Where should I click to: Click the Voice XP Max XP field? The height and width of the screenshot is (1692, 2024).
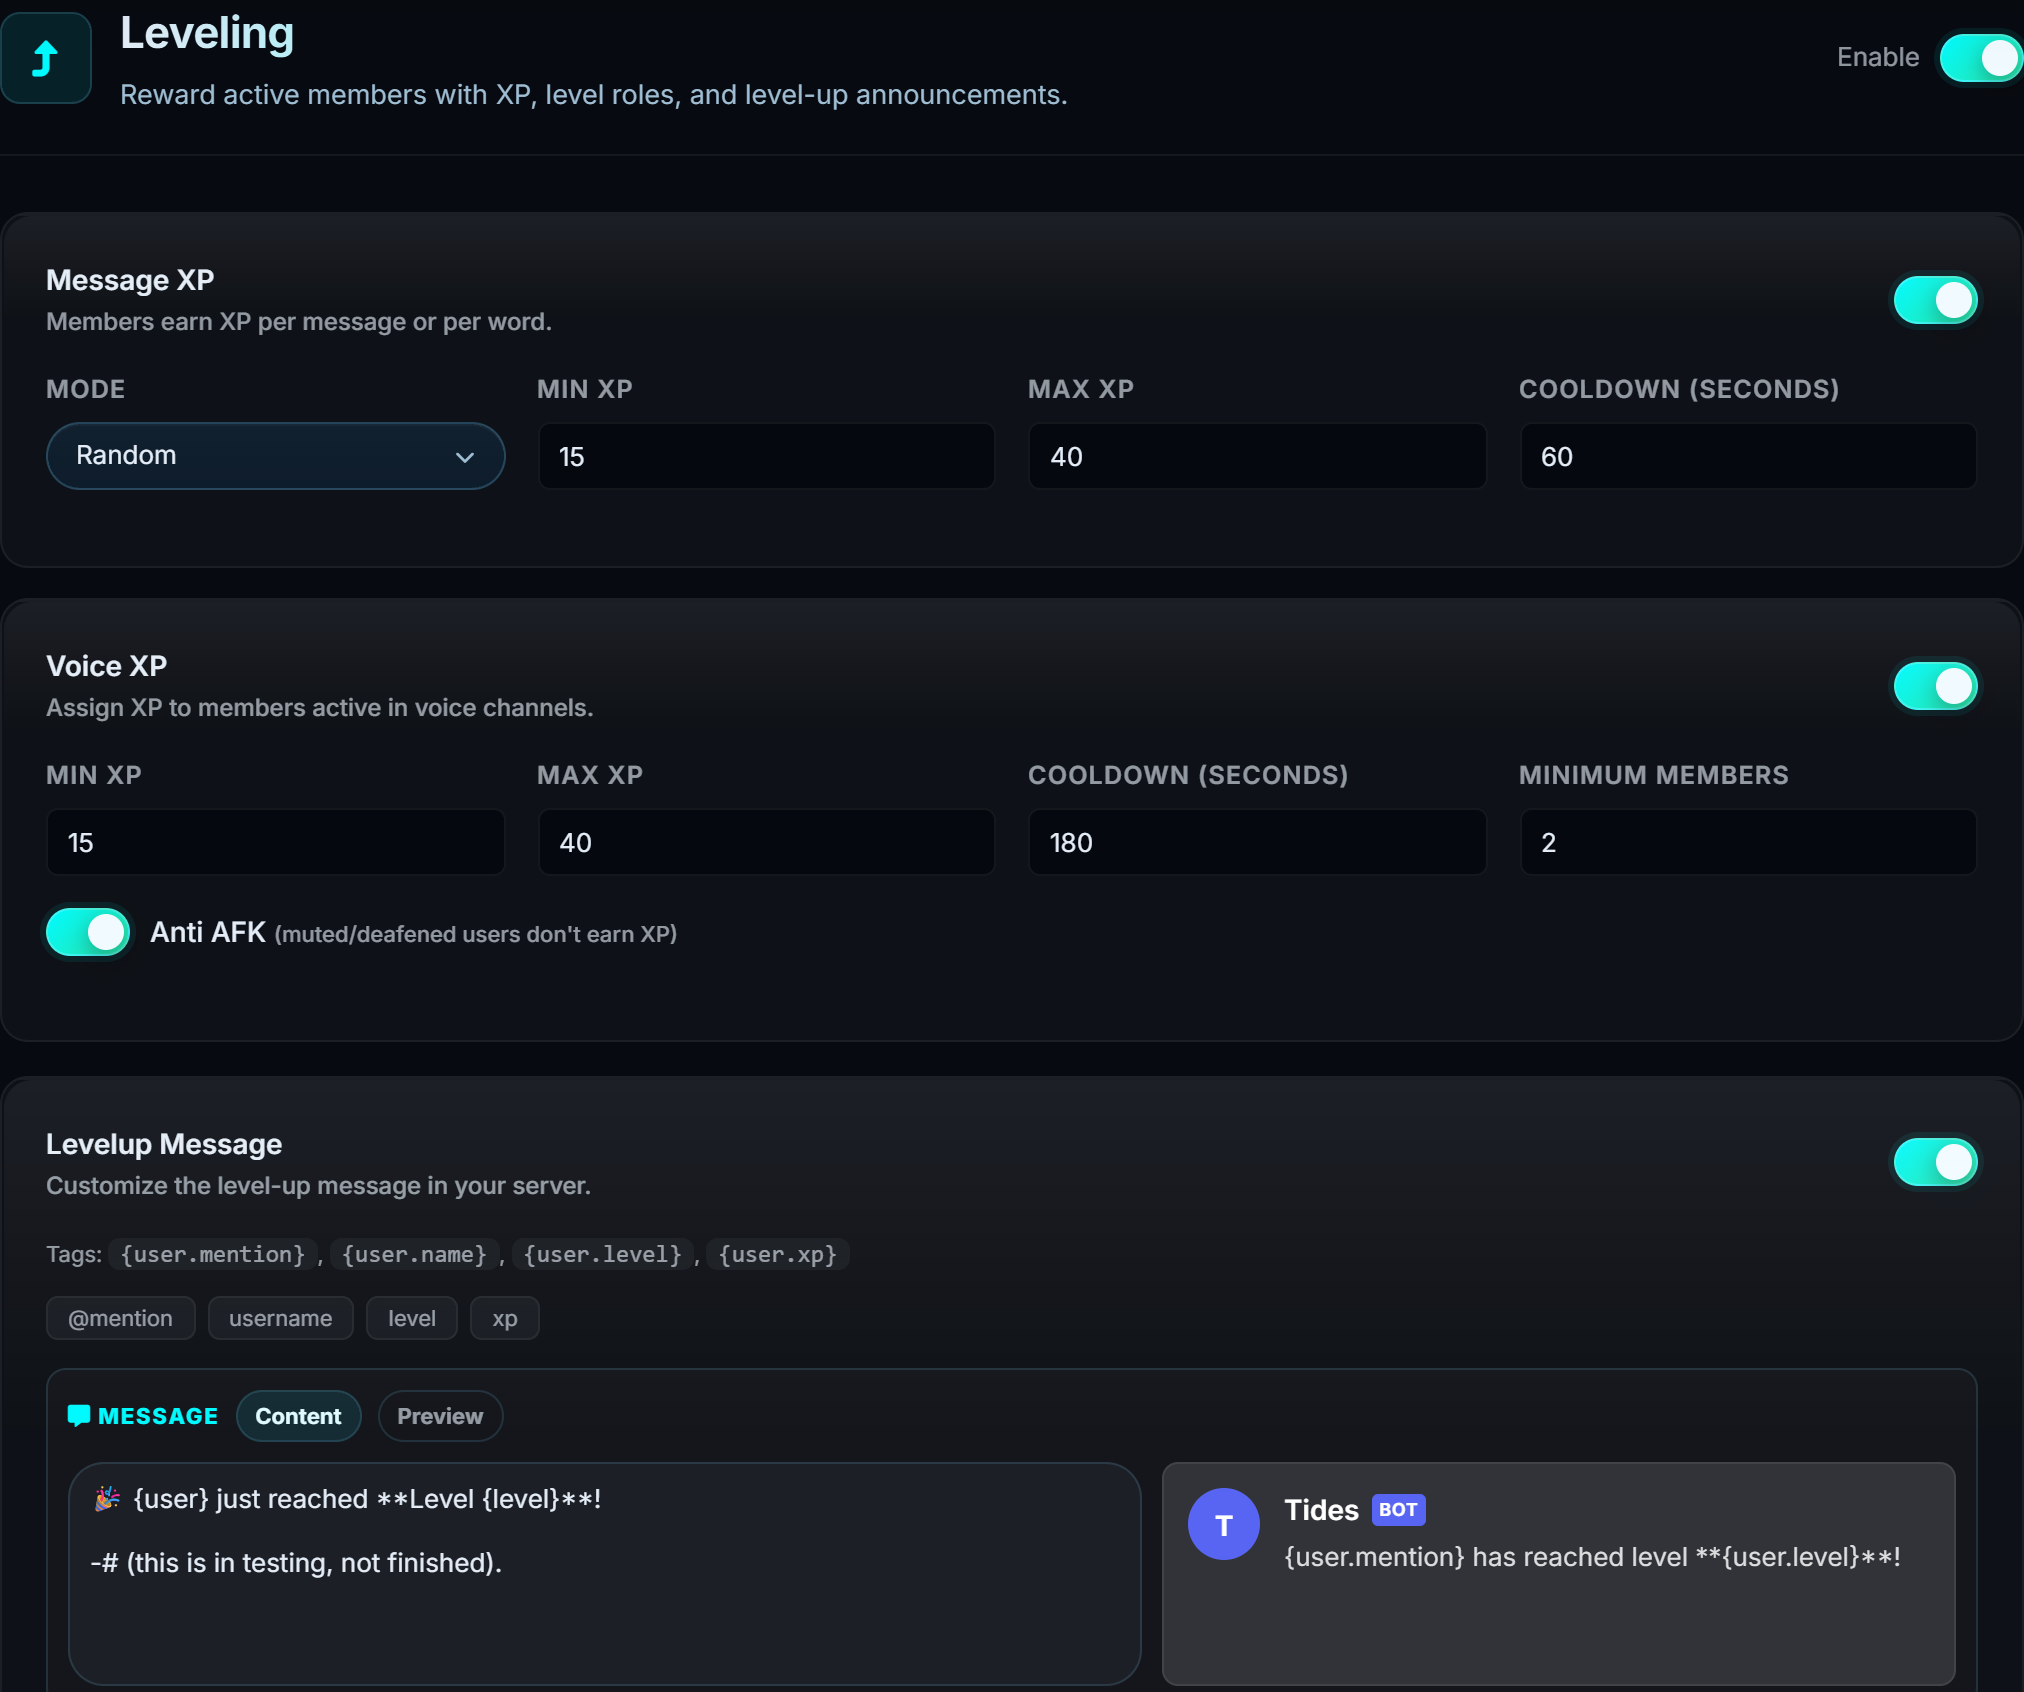point(766,842)
